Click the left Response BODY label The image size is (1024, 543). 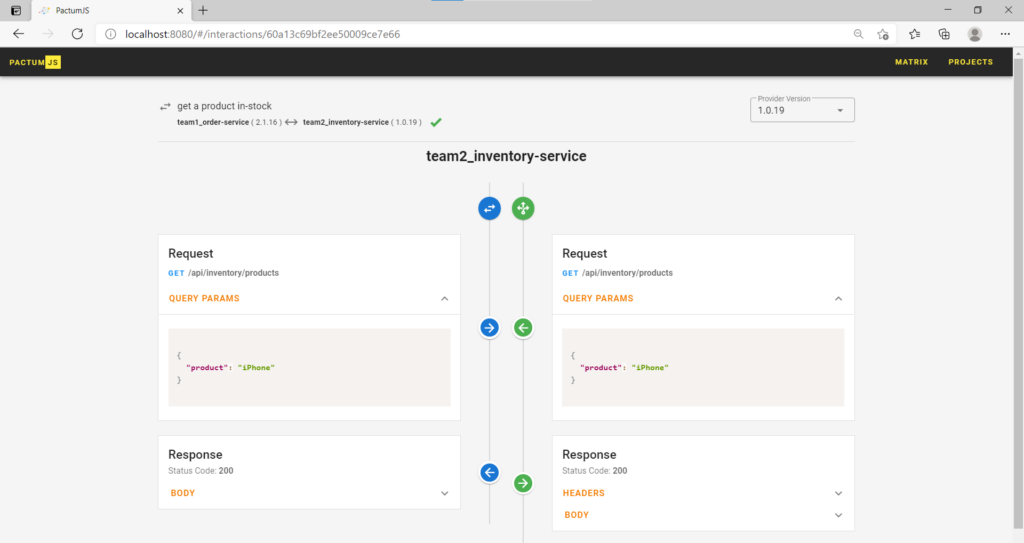pyautogui.click(x=182, y=493)
